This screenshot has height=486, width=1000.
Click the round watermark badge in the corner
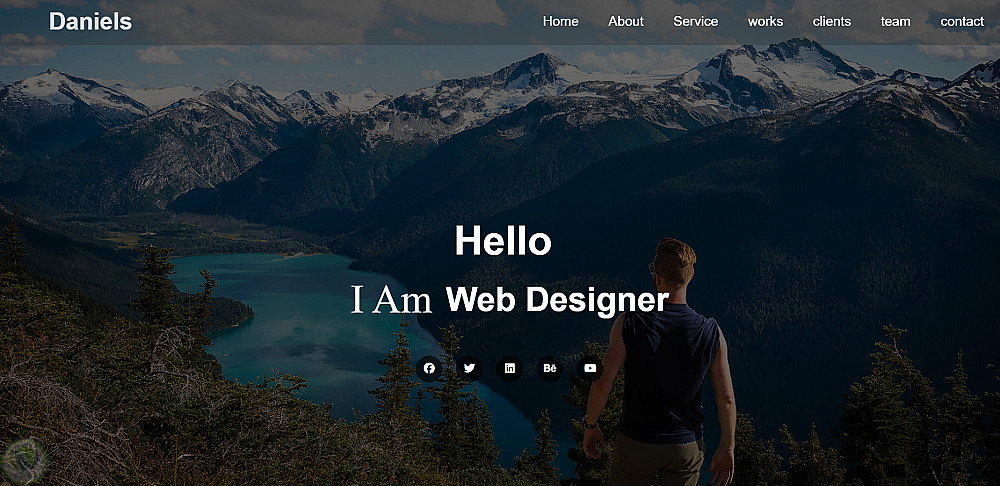[24, 460]
